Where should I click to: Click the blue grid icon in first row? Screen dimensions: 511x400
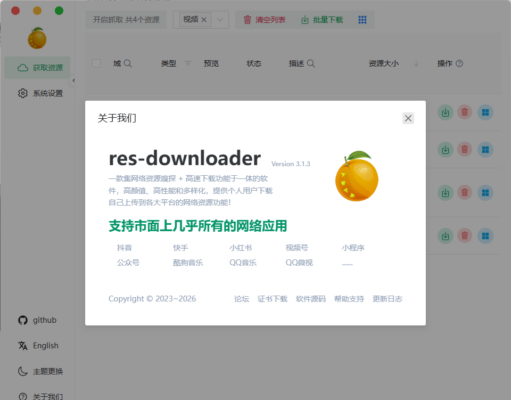coord(485,113)
